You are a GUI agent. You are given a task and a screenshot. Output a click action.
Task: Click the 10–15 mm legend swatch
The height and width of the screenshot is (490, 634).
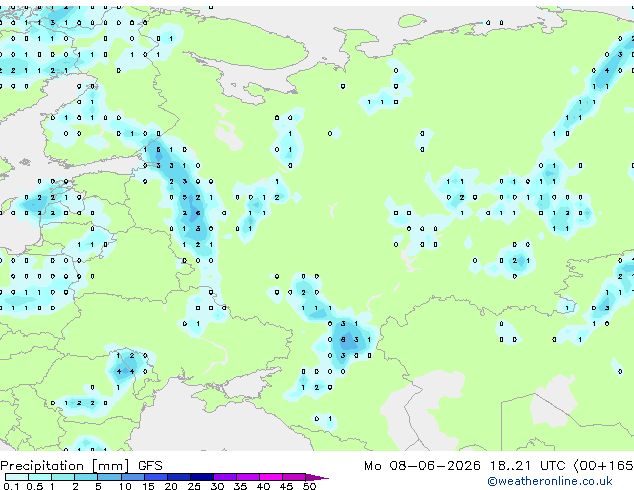(132, 477)
